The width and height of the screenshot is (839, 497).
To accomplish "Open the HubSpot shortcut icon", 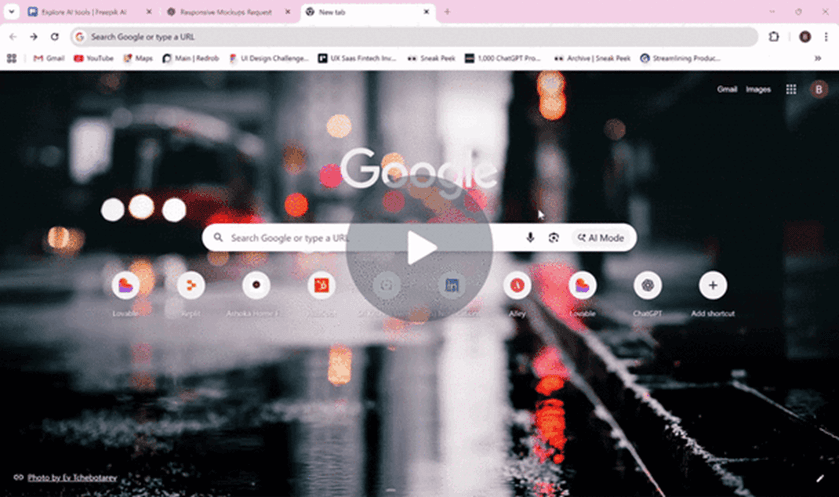I will [x=322, y=285].
